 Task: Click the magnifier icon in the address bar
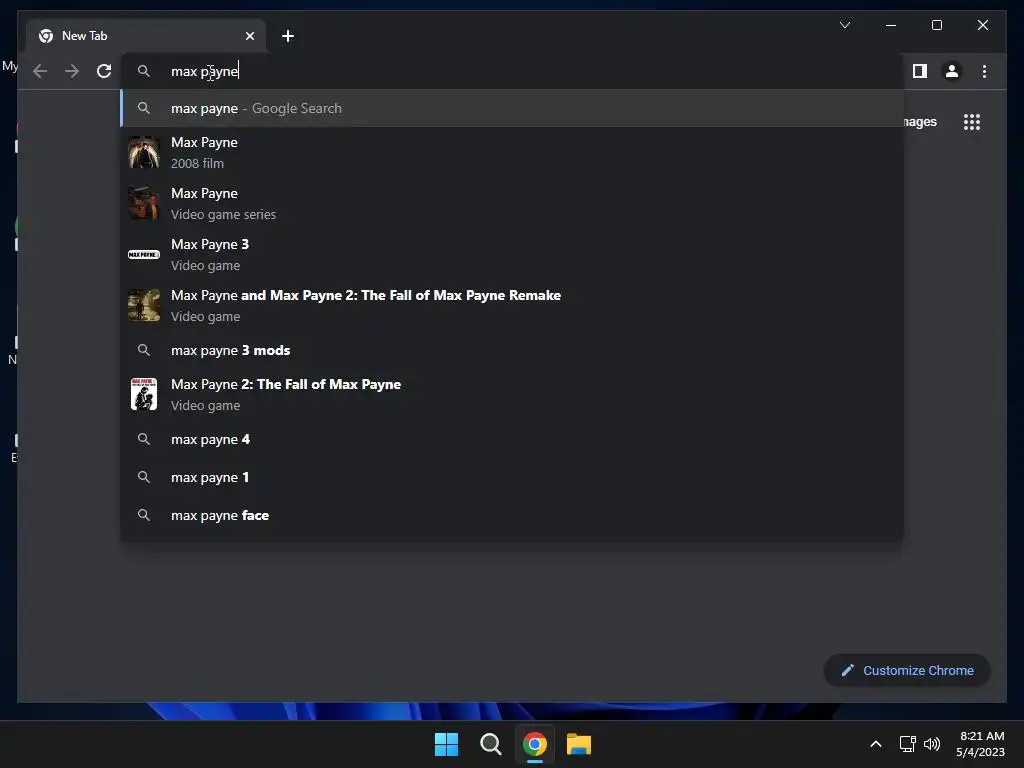click(x=144, y=71)
